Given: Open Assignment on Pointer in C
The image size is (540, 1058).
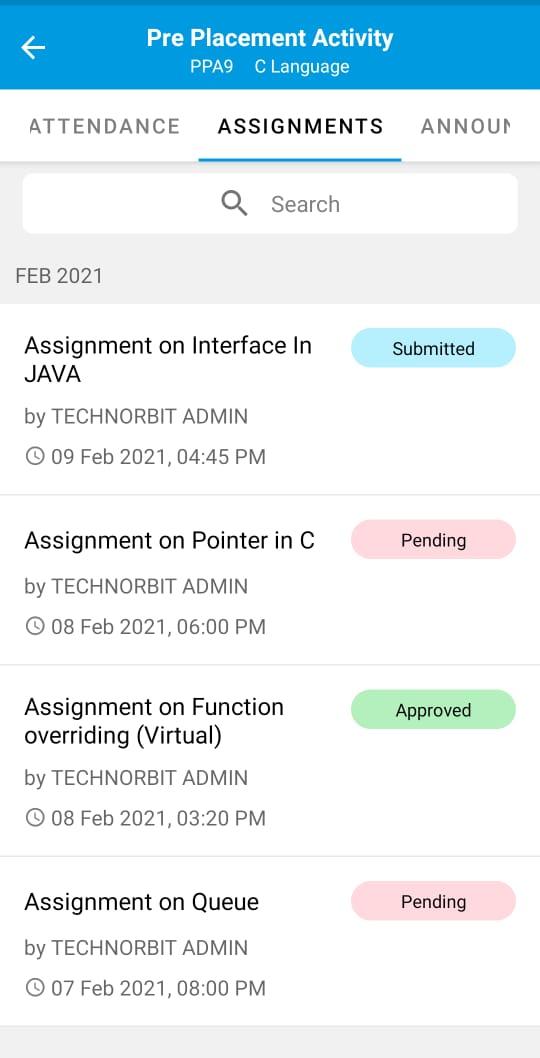Looking at the screenshot, I should (x=270, y=580).
